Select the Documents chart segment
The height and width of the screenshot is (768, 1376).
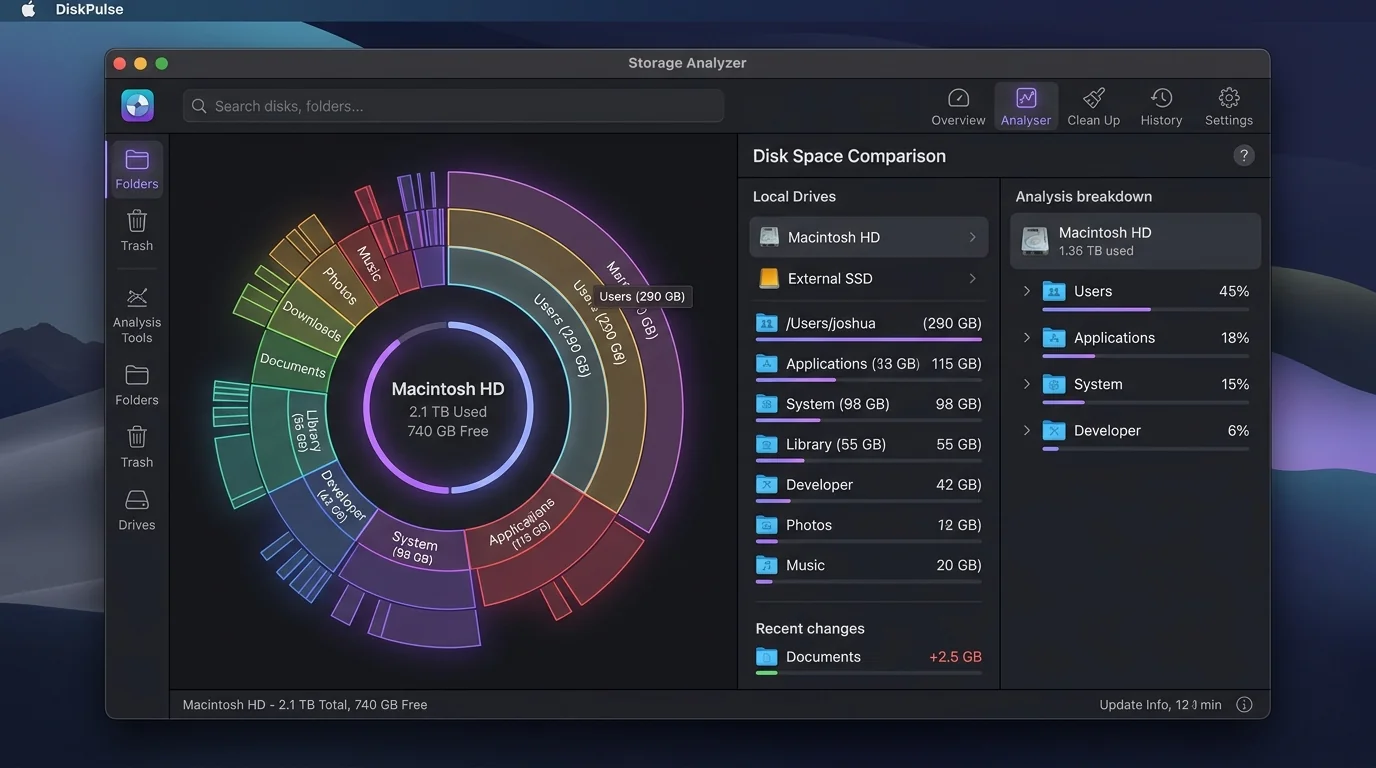click(293, 366)
